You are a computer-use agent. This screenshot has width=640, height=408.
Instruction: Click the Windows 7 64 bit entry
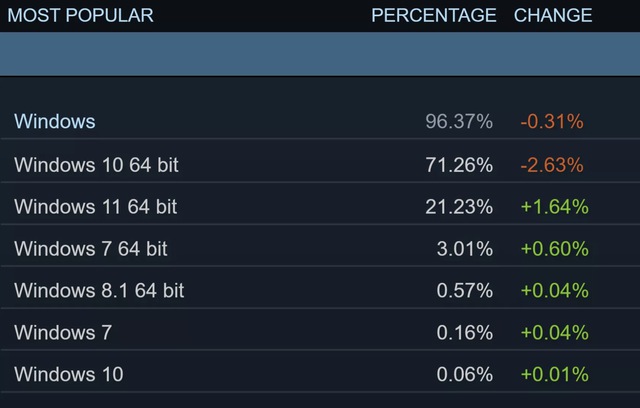pos(91,249)
